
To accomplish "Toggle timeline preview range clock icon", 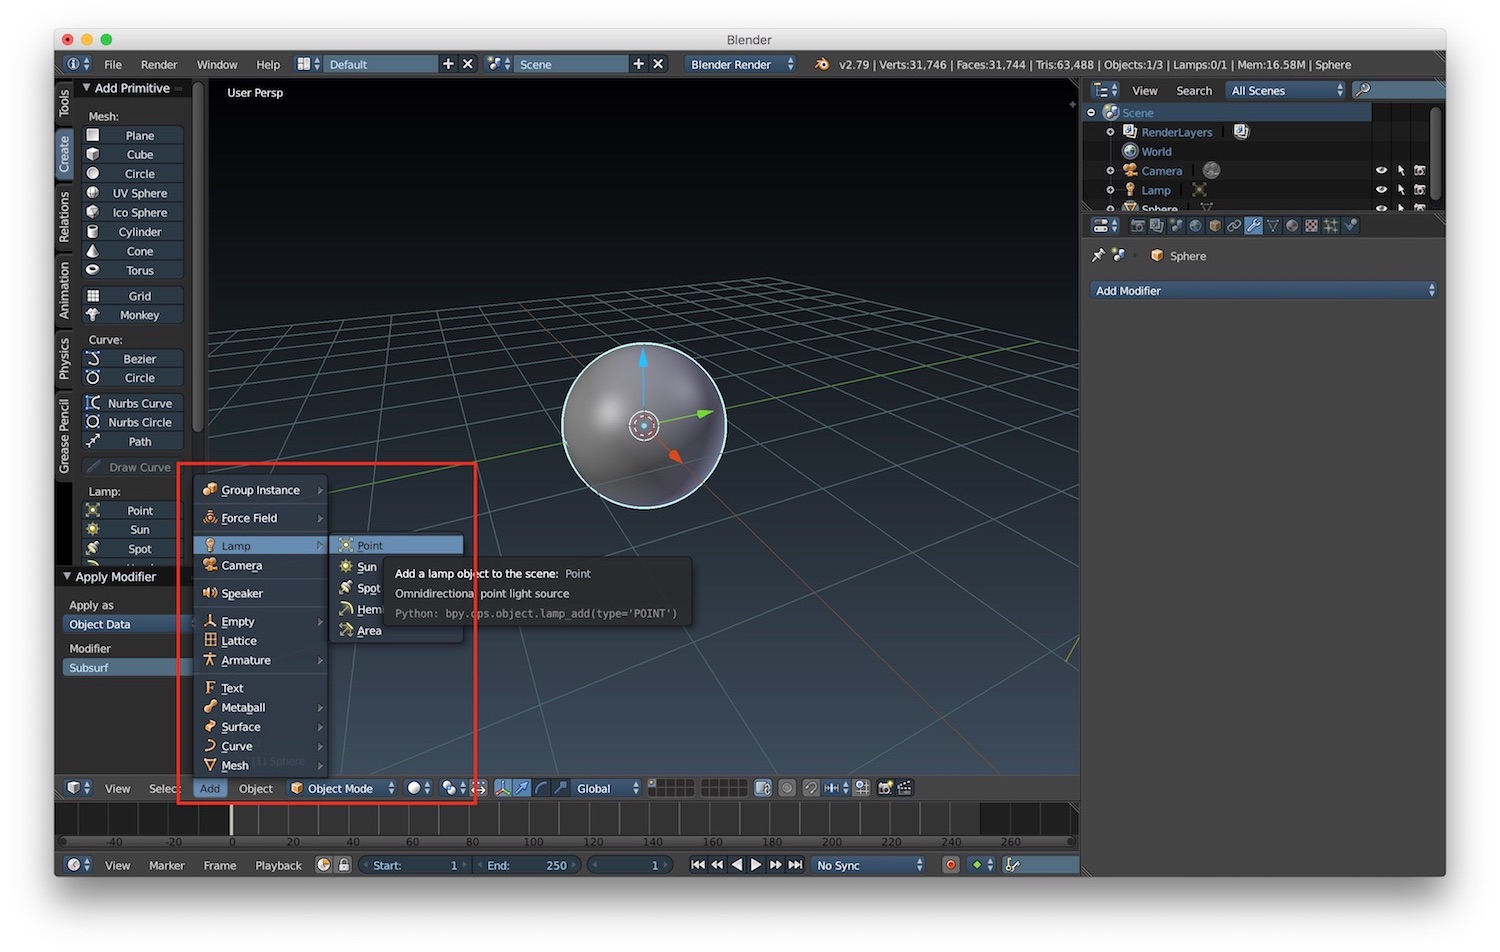I will (x=323, y=865).
